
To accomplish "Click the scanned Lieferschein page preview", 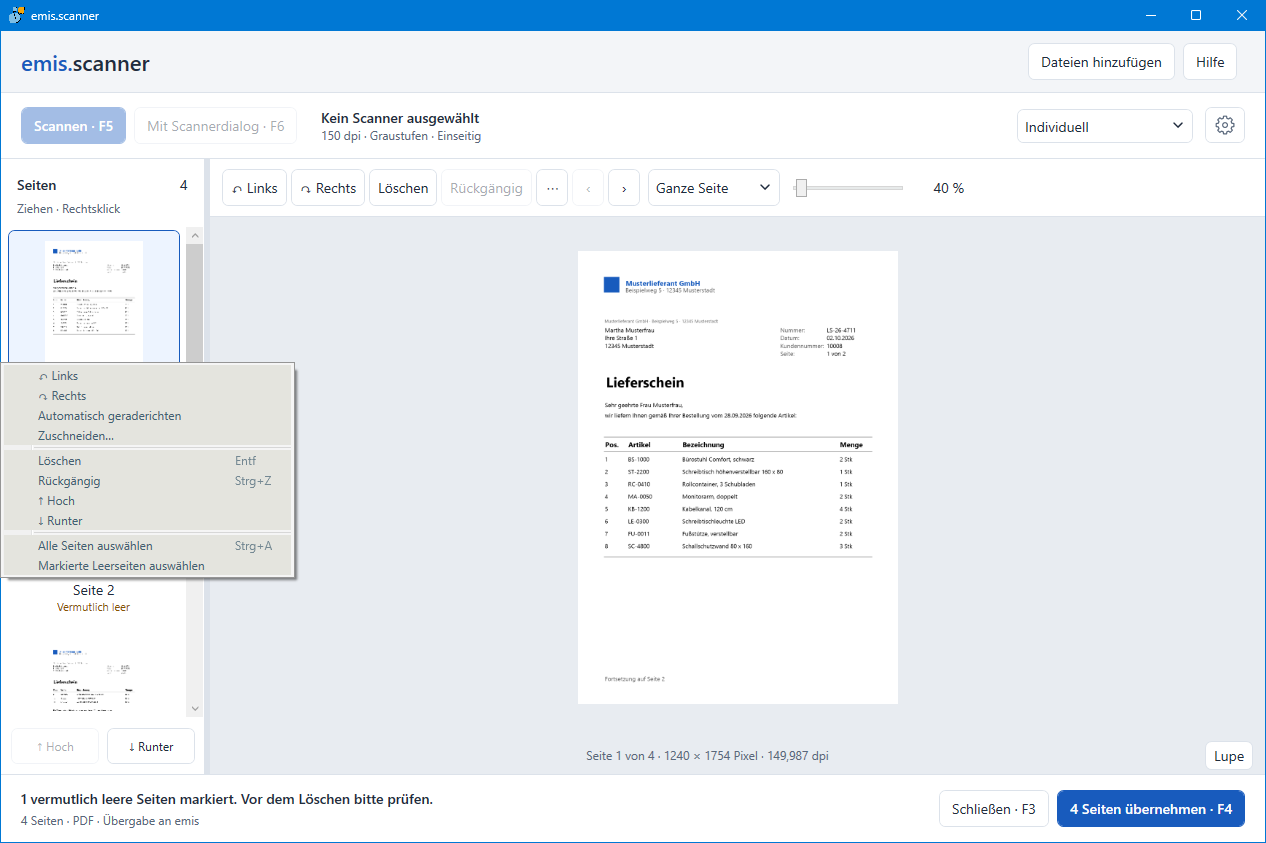I will click(738, 477).
